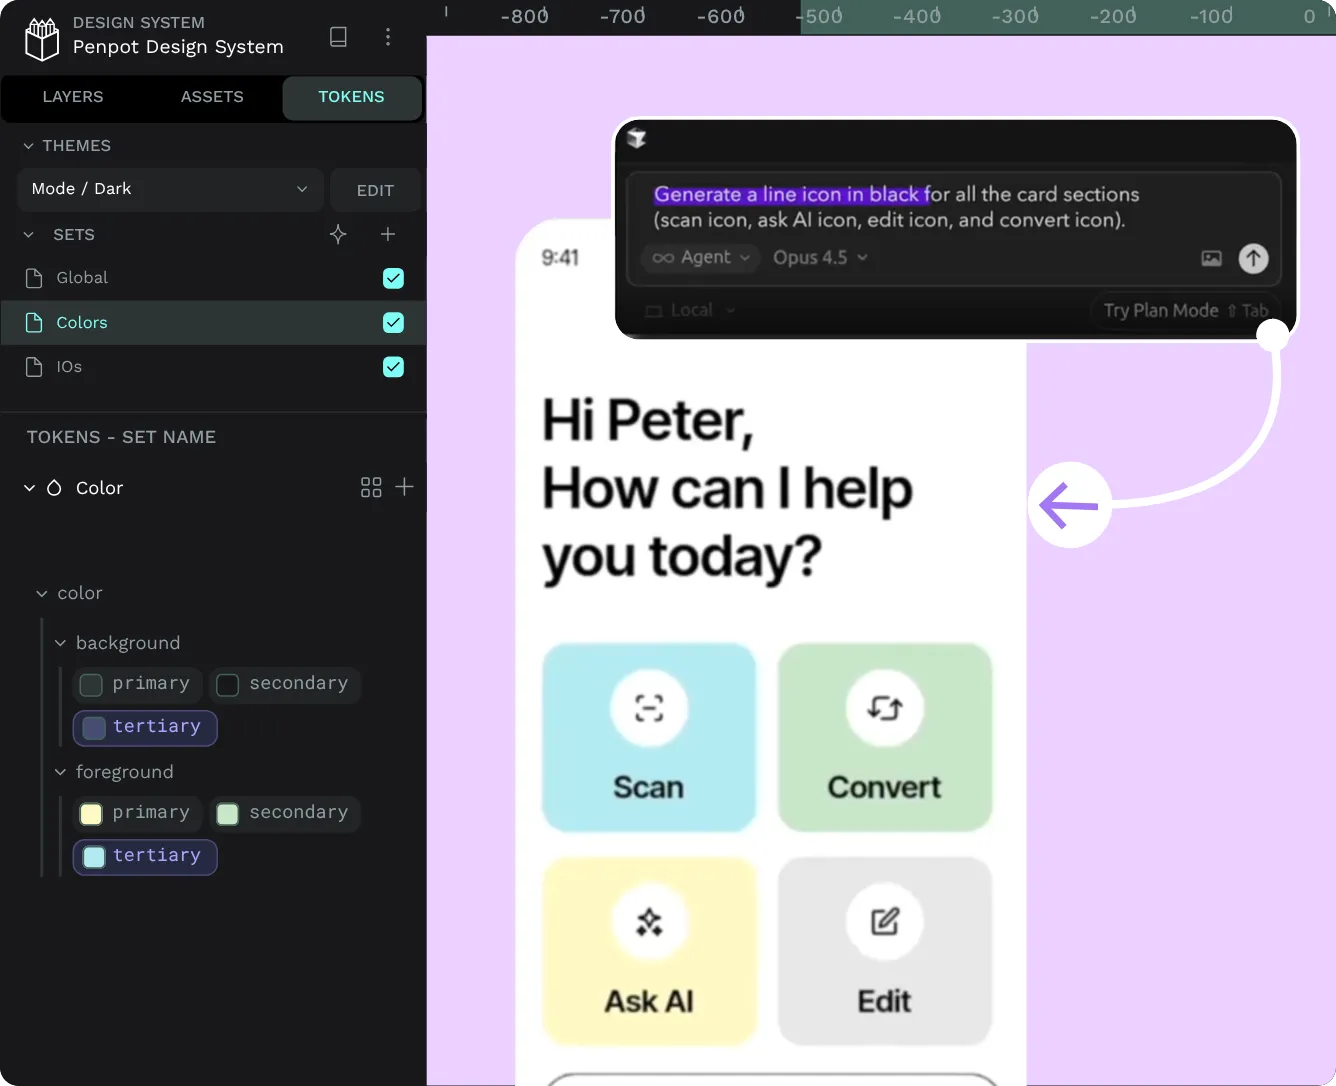Click the image attachment icon in prompt

click(1211, 258)
